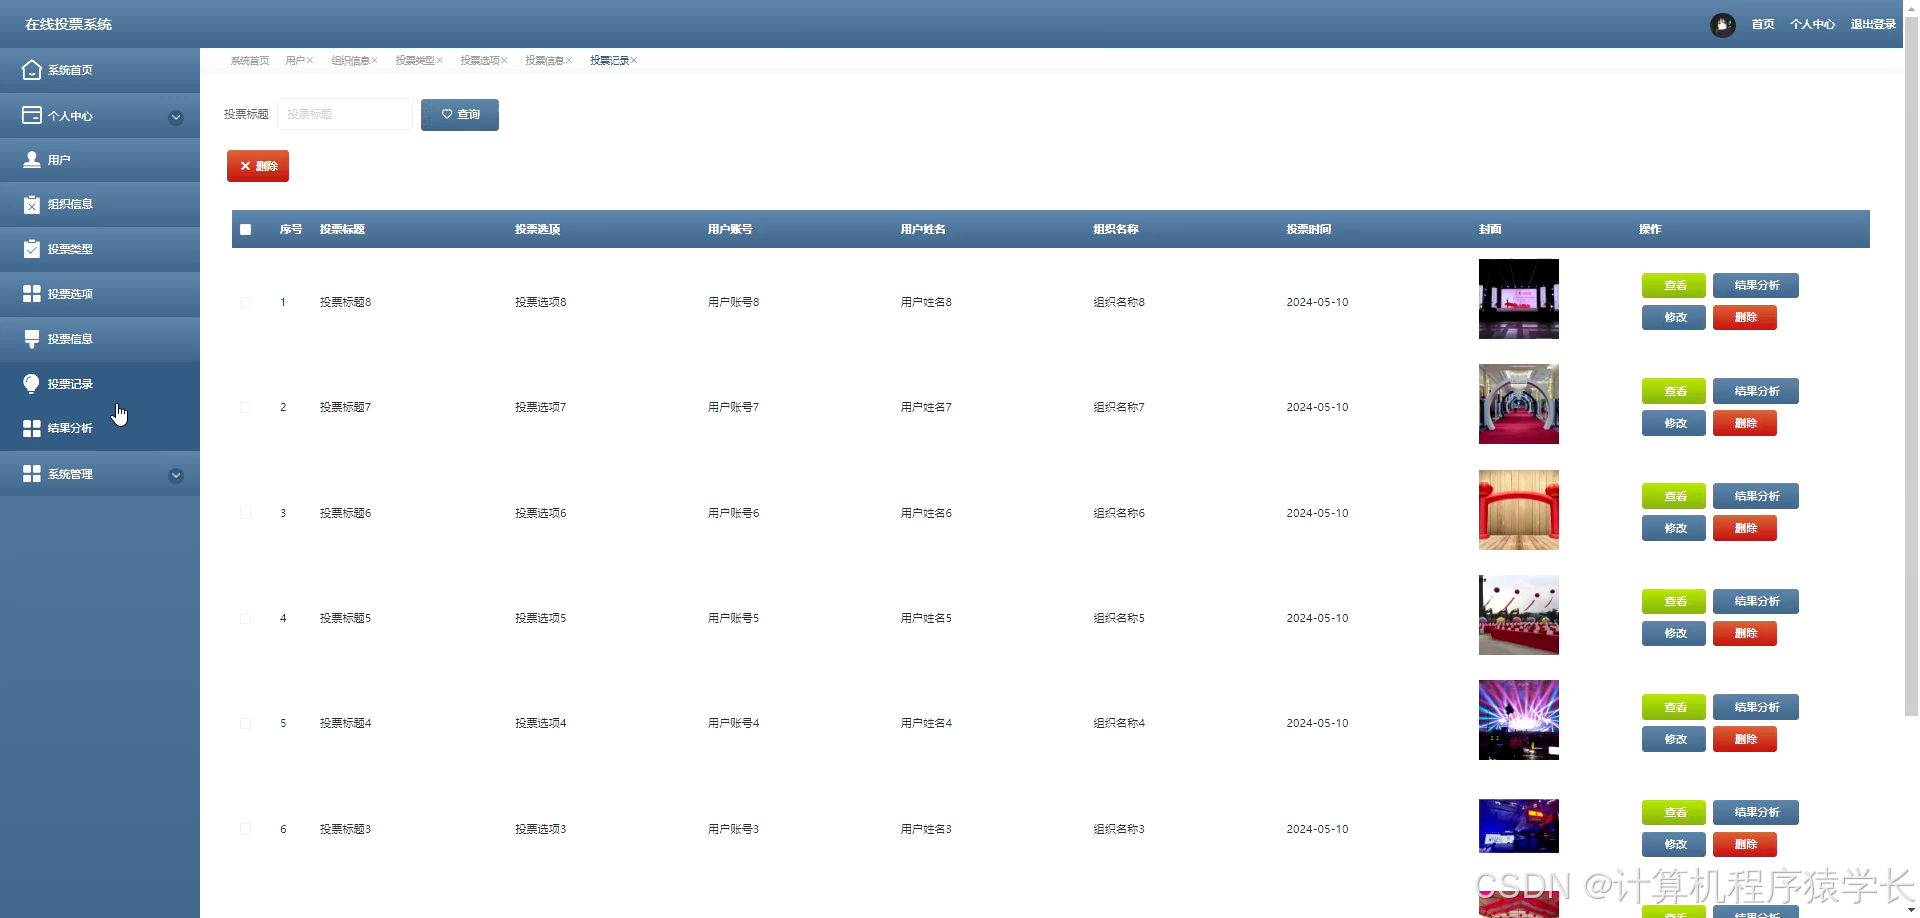Click 查看 for the 投票标题4 row
This screenshot has width=1920, height=918.
coord(1674,707)
